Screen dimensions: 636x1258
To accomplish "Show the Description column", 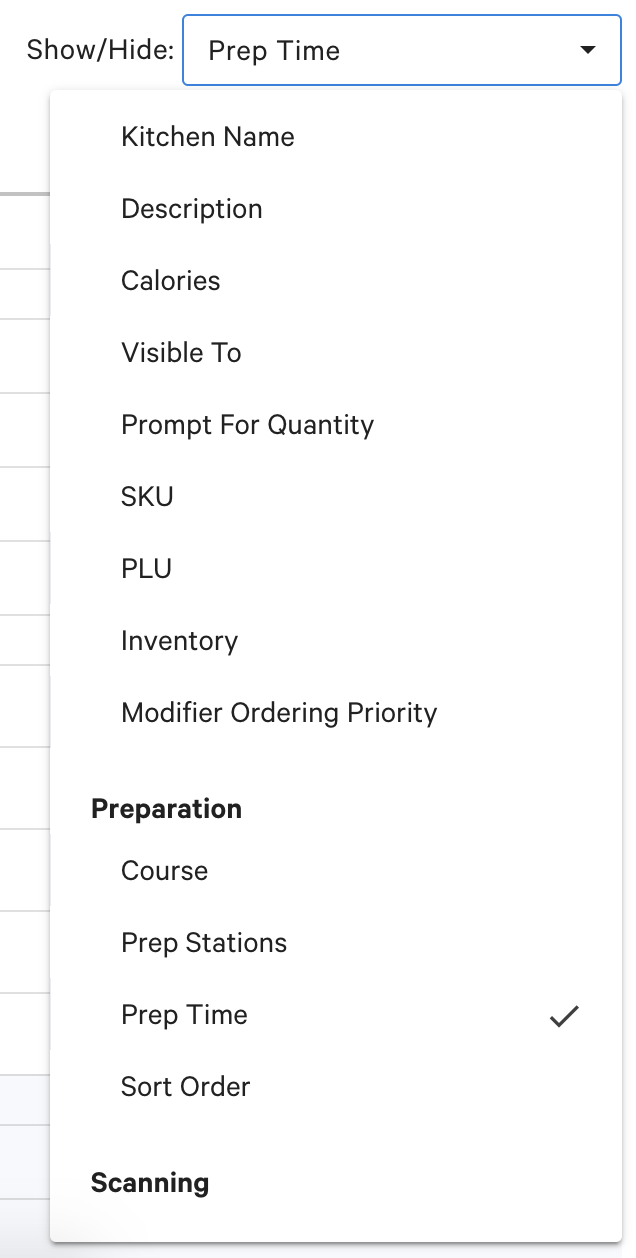I will point(191,209).
